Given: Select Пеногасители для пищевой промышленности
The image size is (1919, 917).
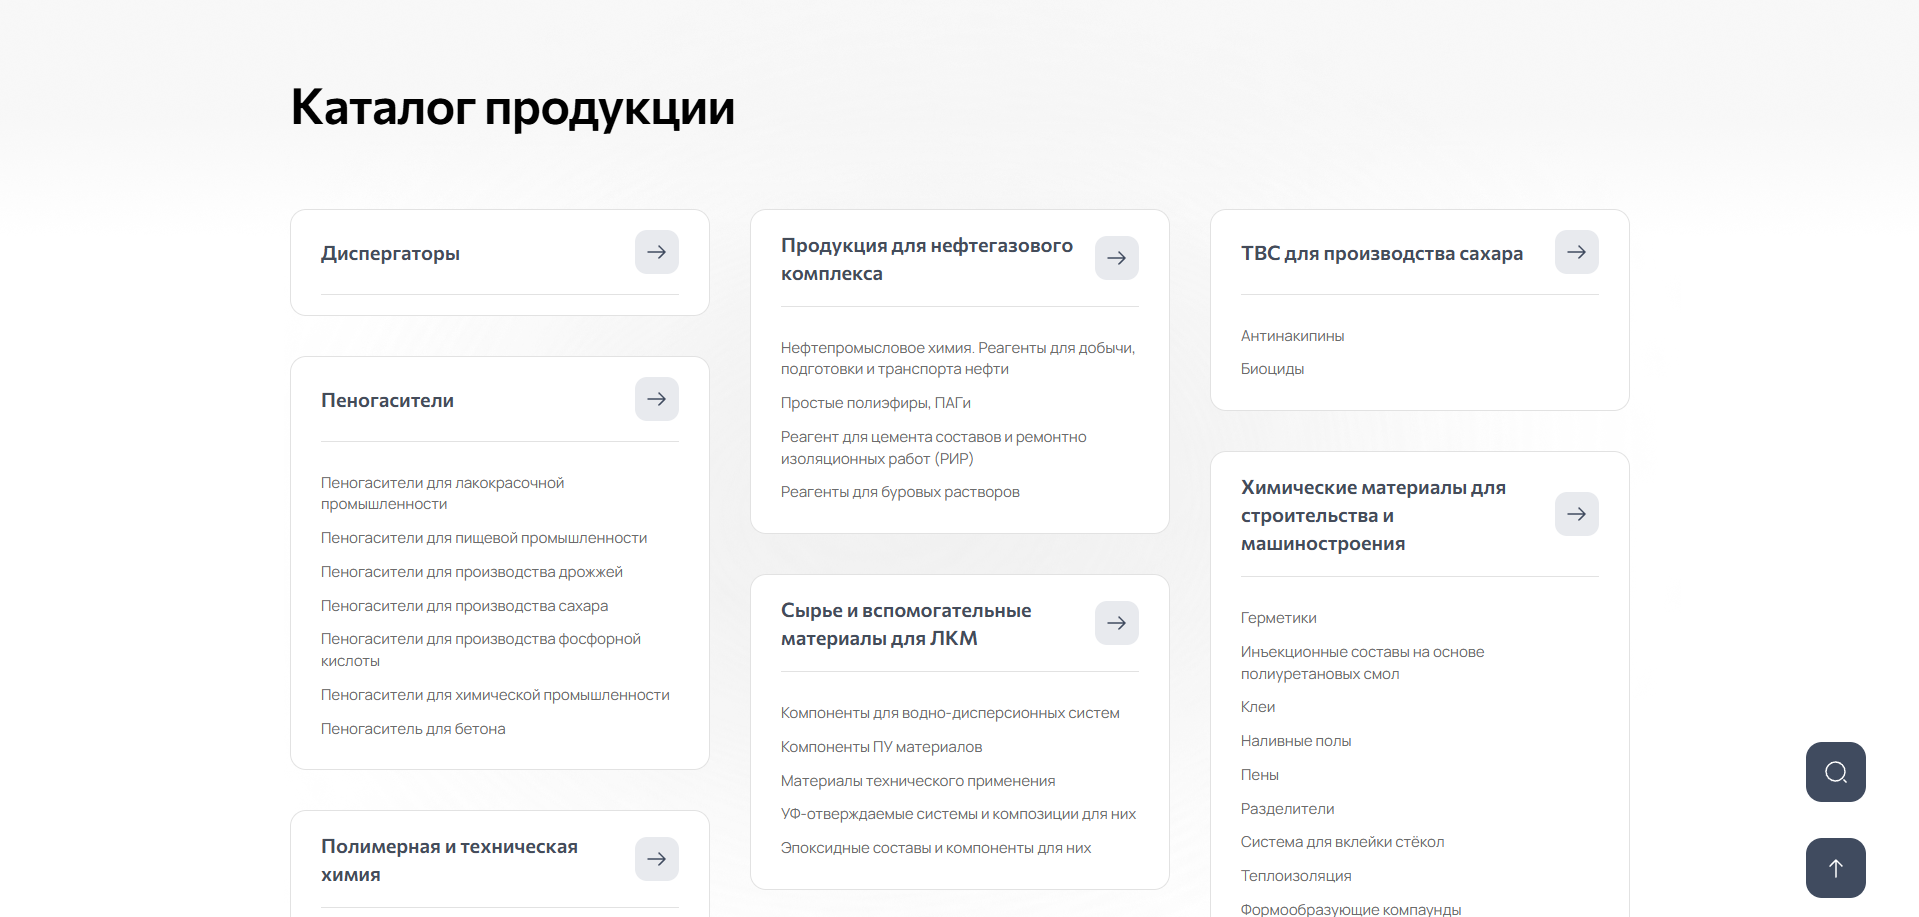Looking at the screenshot, I should click(484, 538).
